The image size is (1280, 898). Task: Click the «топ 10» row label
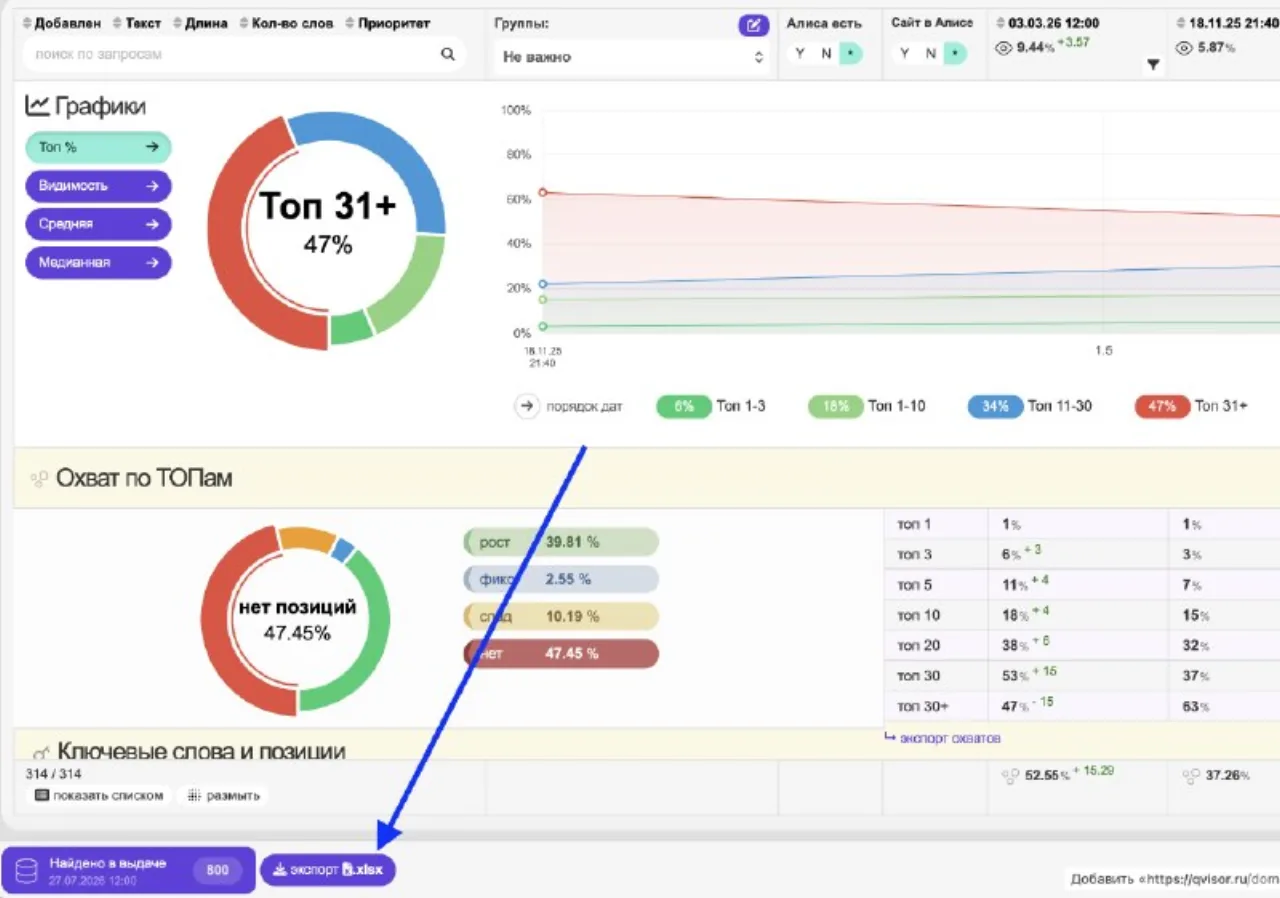pyautogui.click(x=918, y=616)
